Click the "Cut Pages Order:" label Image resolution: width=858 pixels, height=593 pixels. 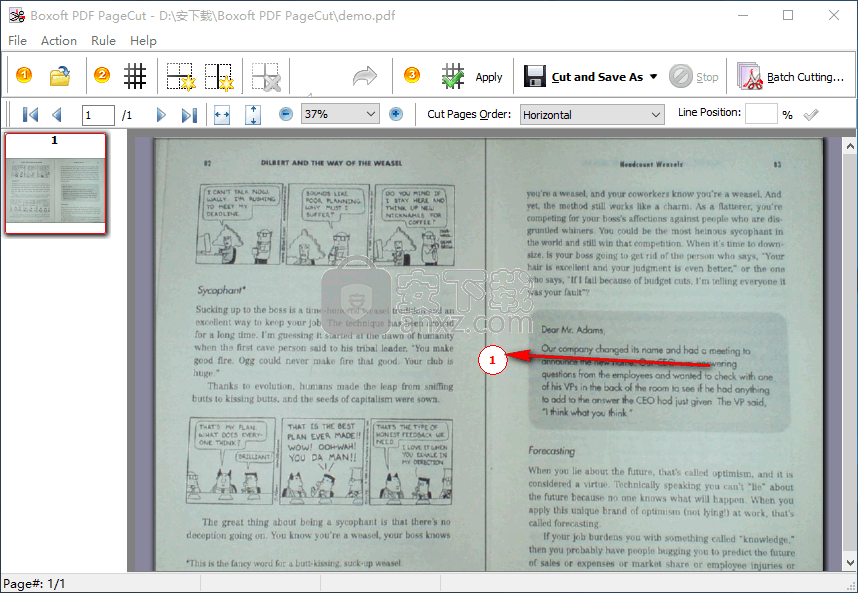pos(469,114)
